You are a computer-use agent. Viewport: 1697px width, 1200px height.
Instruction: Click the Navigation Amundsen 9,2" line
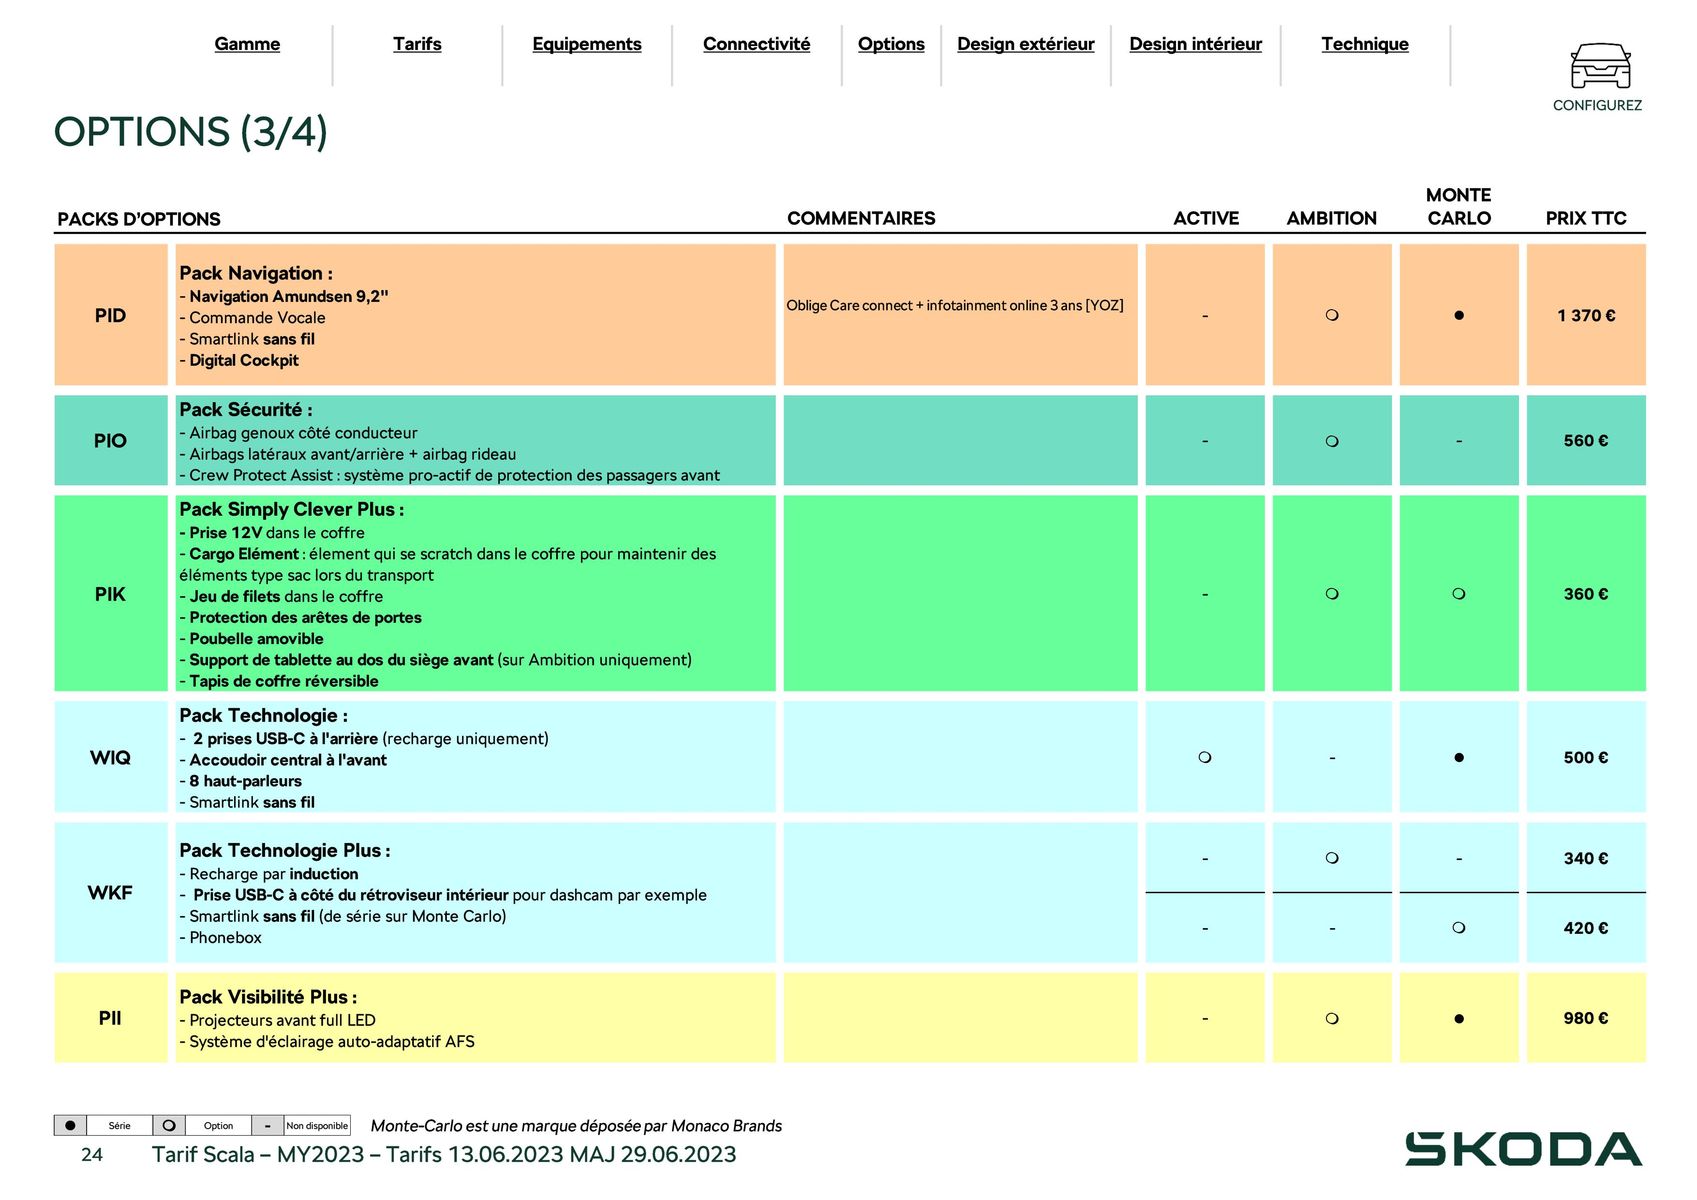point(284,296)
